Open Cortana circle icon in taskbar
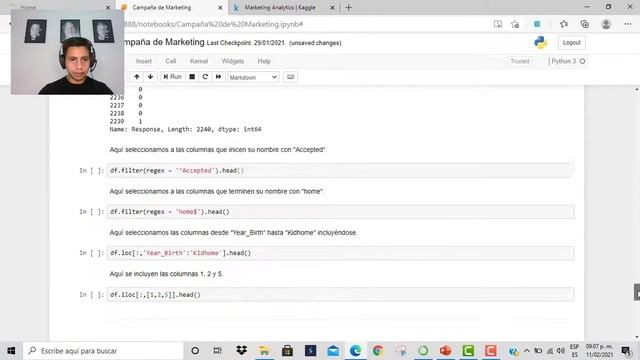Viewport: 640px width, 360px height. (195, 351)
